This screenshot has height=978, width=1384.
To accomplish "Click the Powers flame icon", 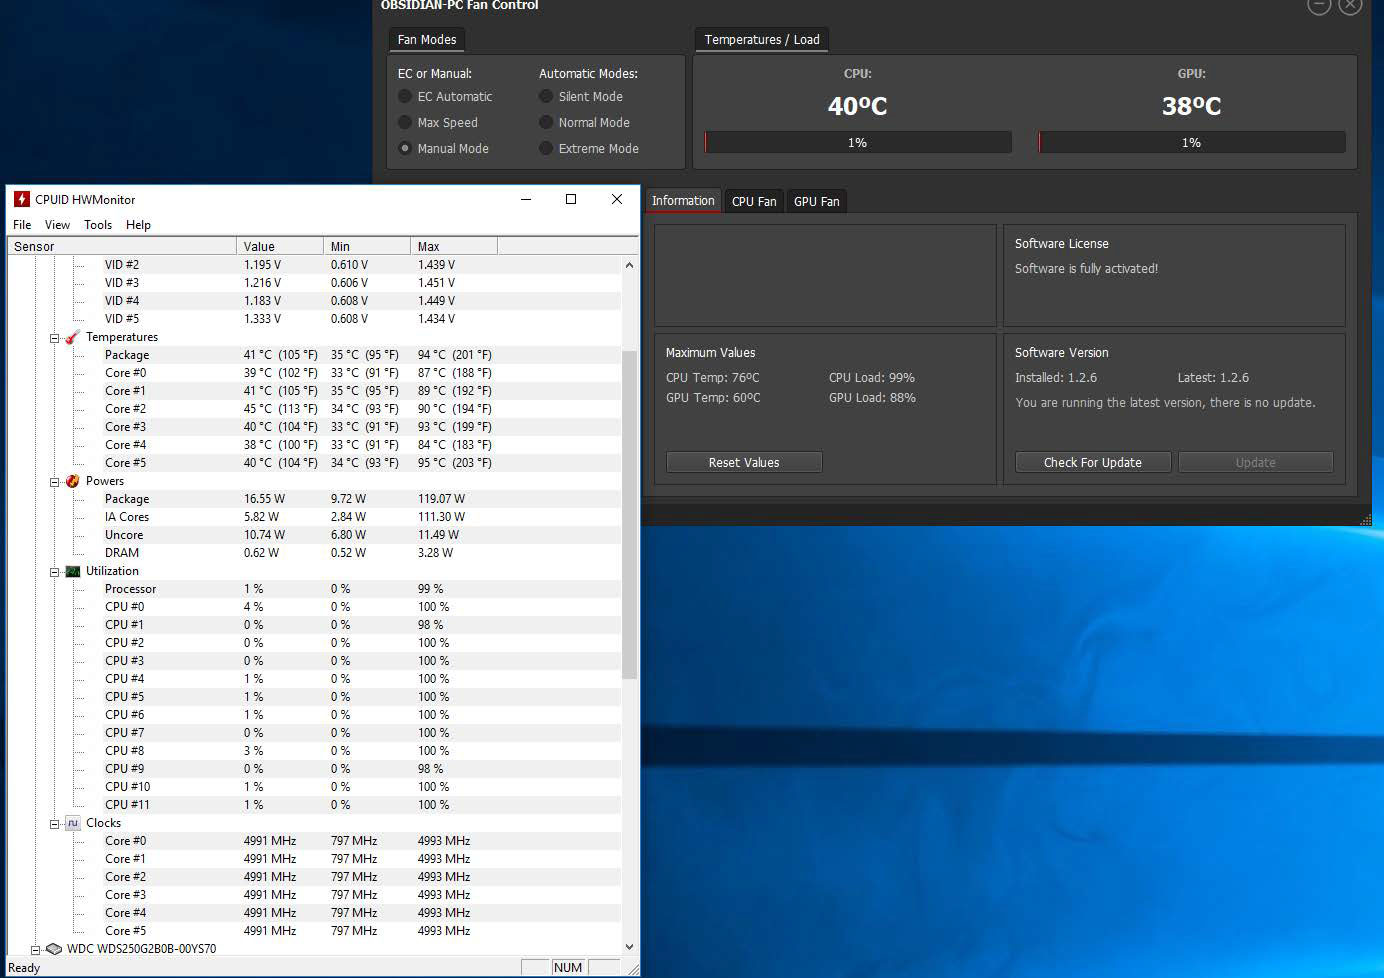I will tap(72, 481).
